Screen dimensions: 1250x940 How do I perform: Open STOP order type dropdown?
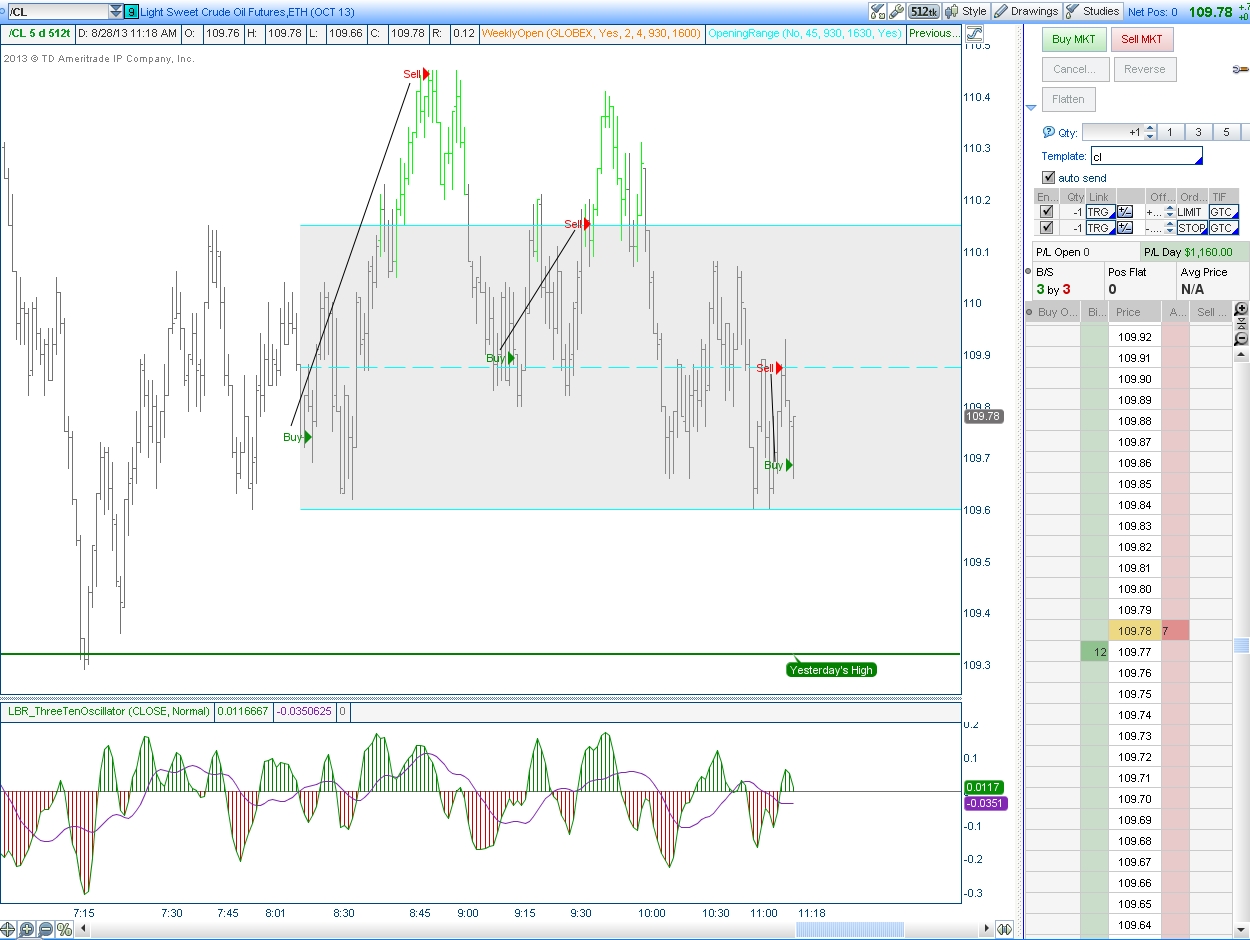coord(1192,228)
